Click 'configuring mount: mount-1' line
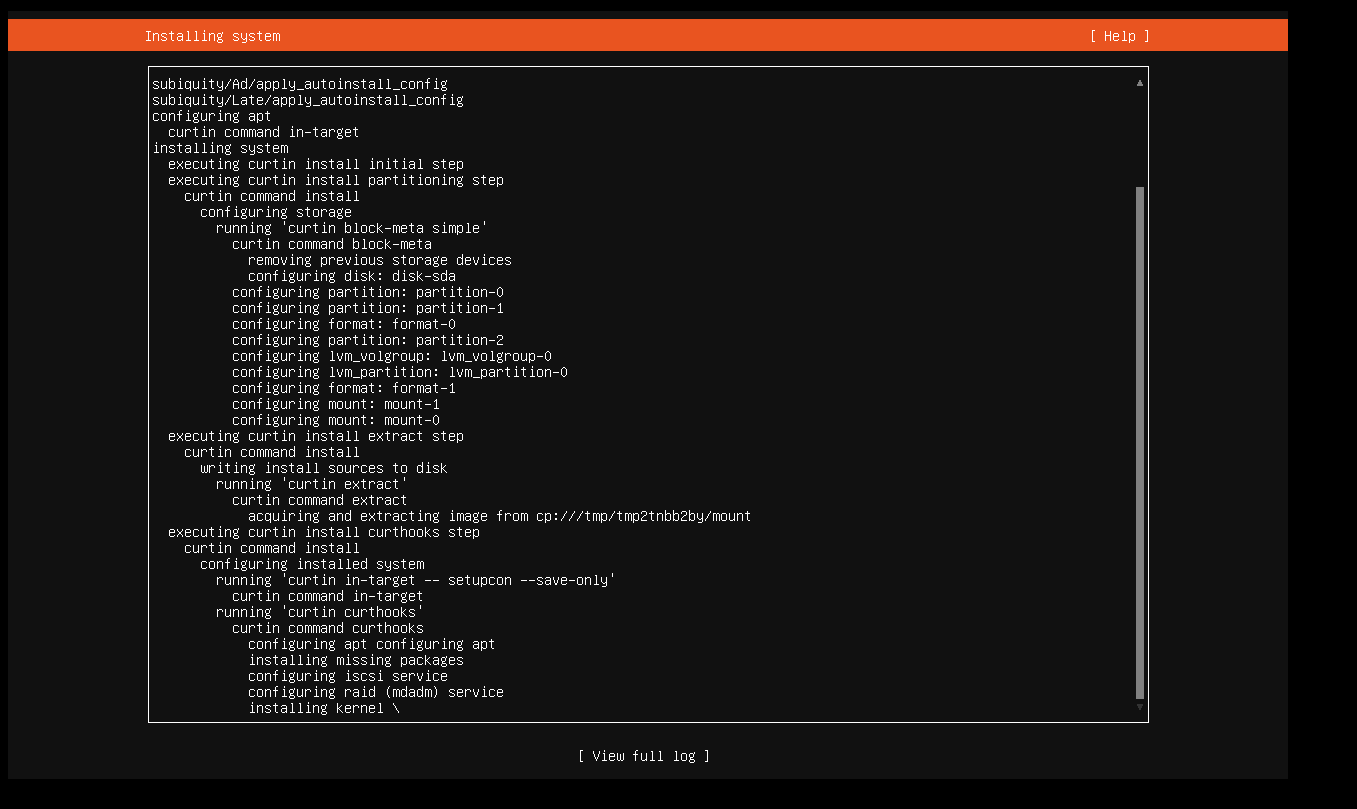Screen dimensions: 1357x809 tap(336, 404)
